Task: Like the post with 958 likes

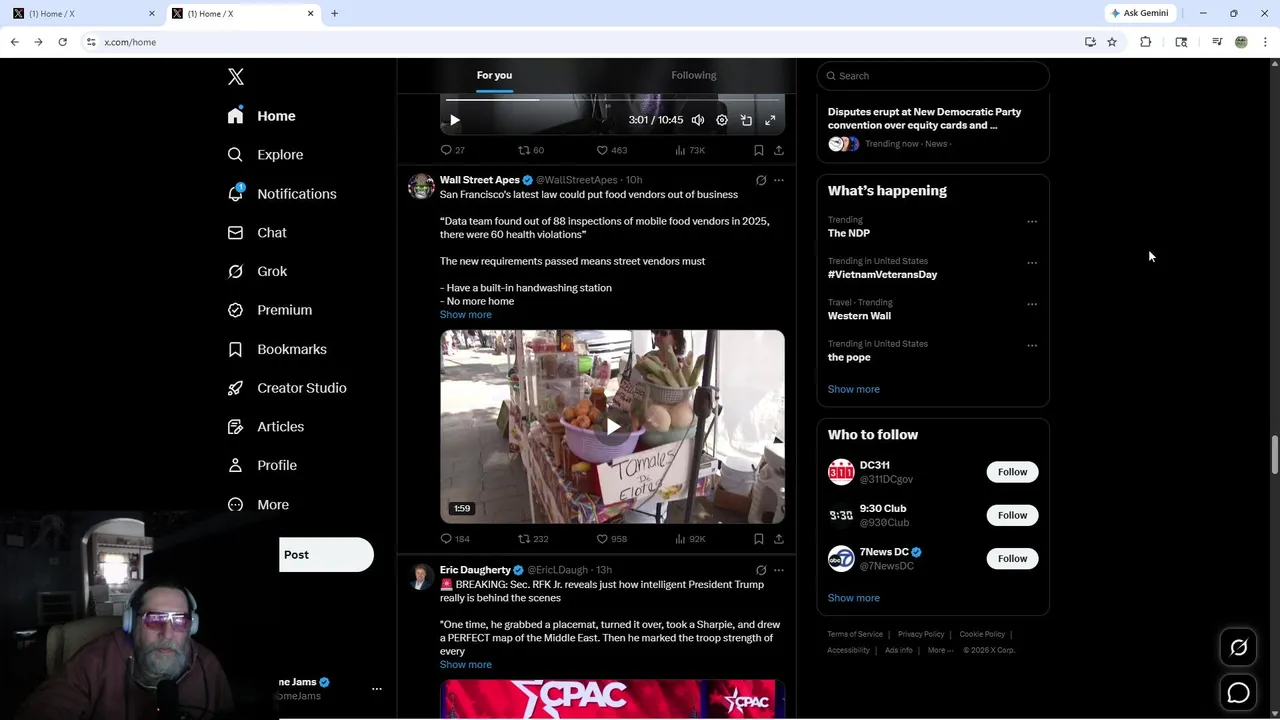Action: (611, 539)
